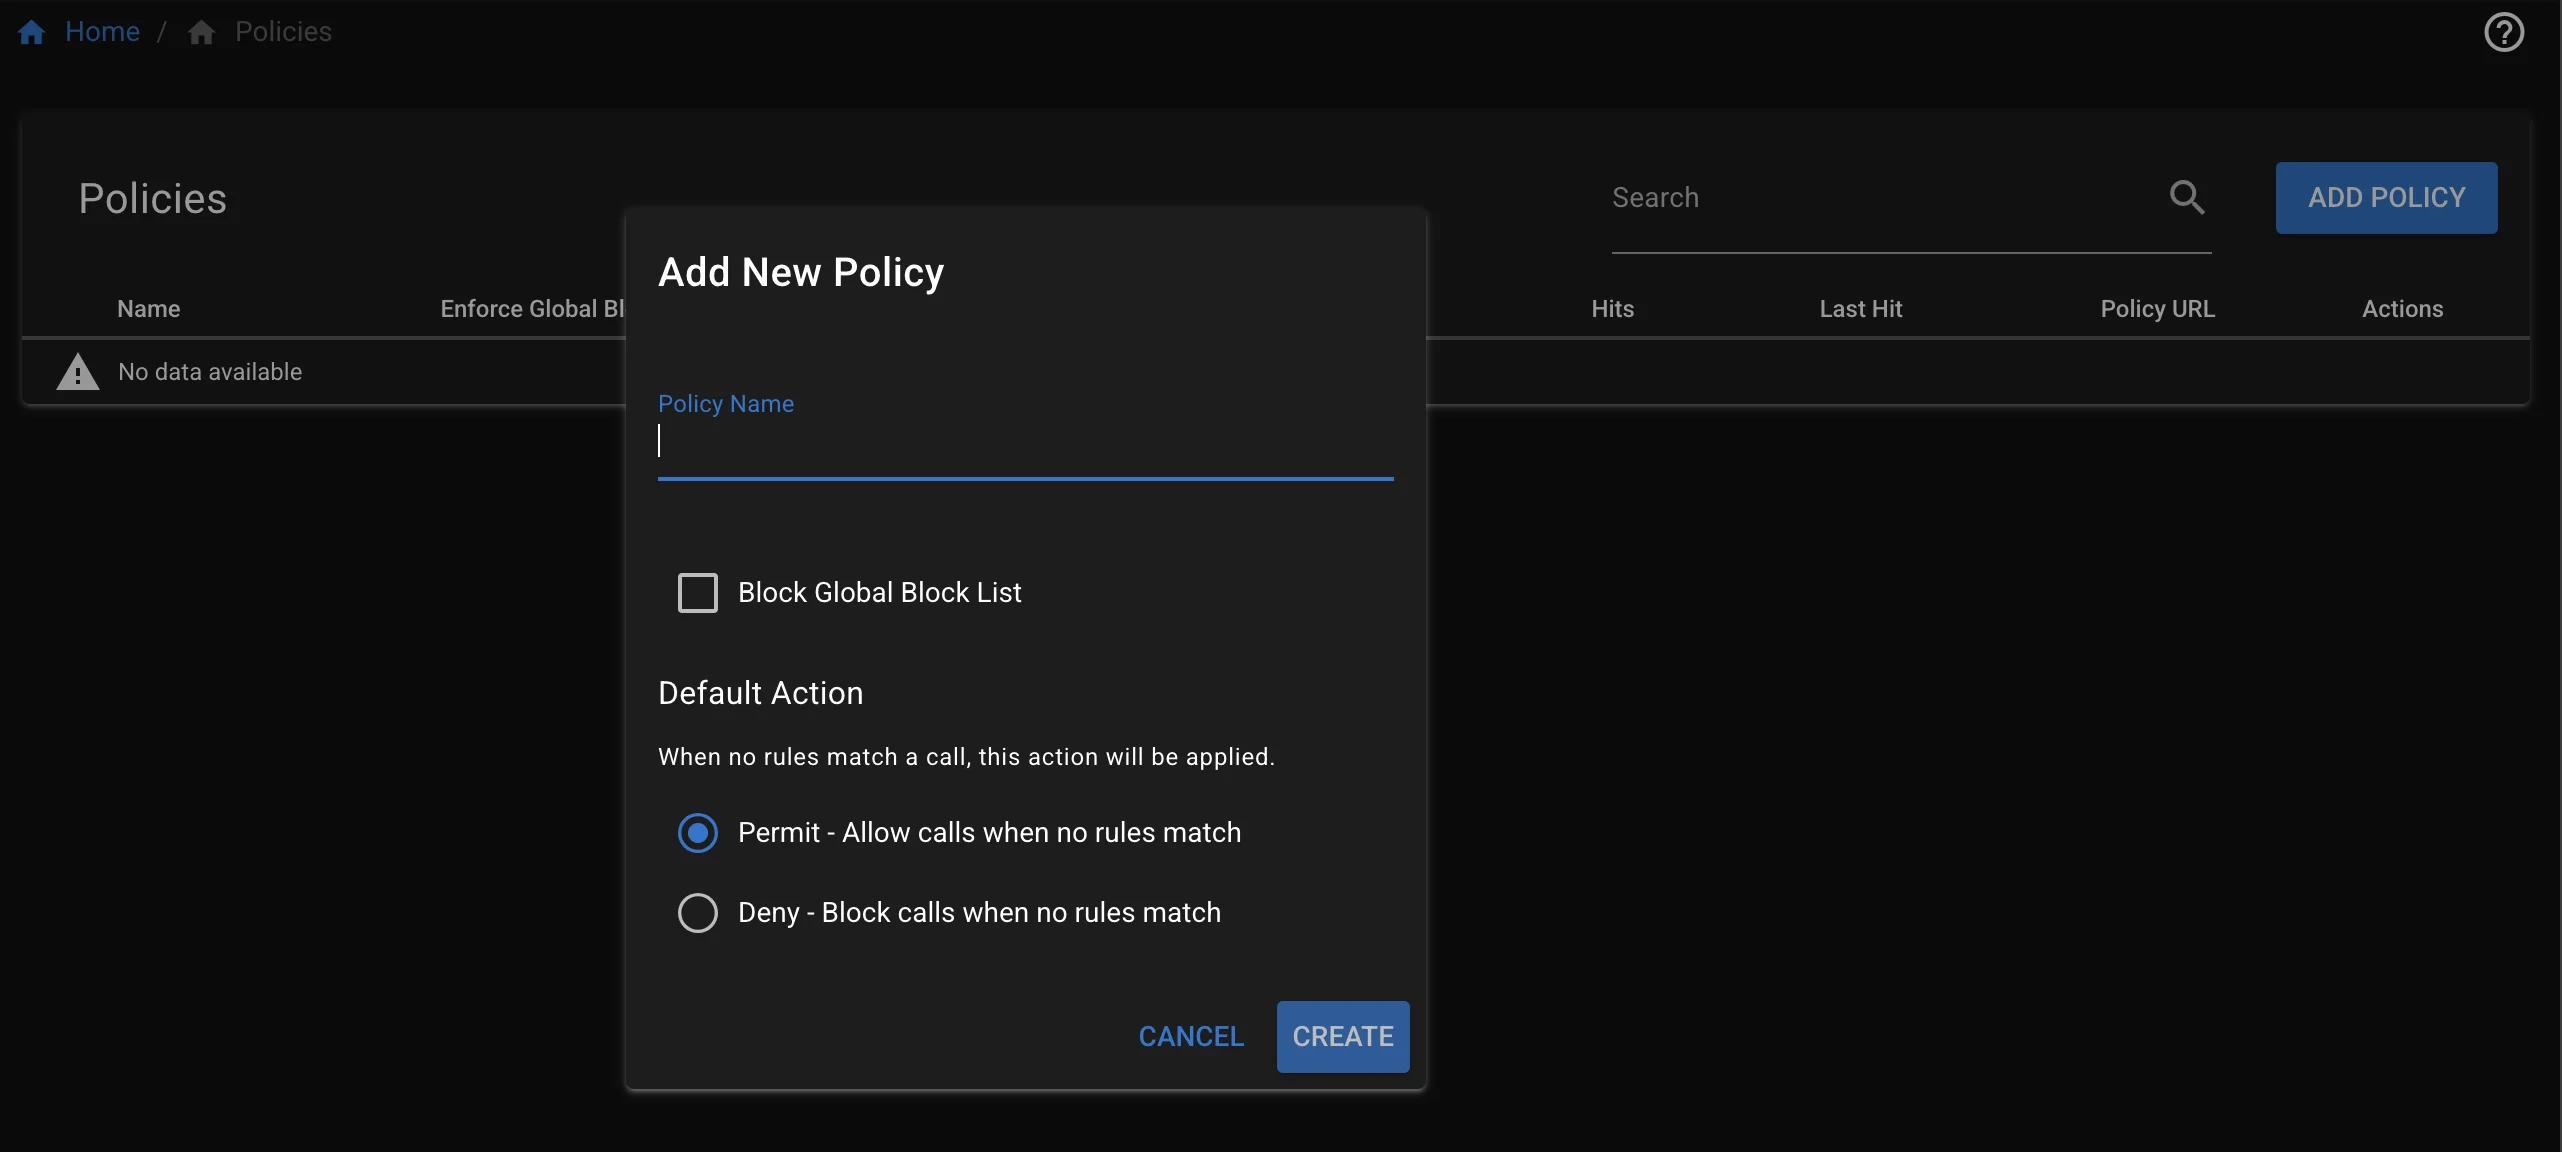Click the CANCEL button

pos(1189,1036)
